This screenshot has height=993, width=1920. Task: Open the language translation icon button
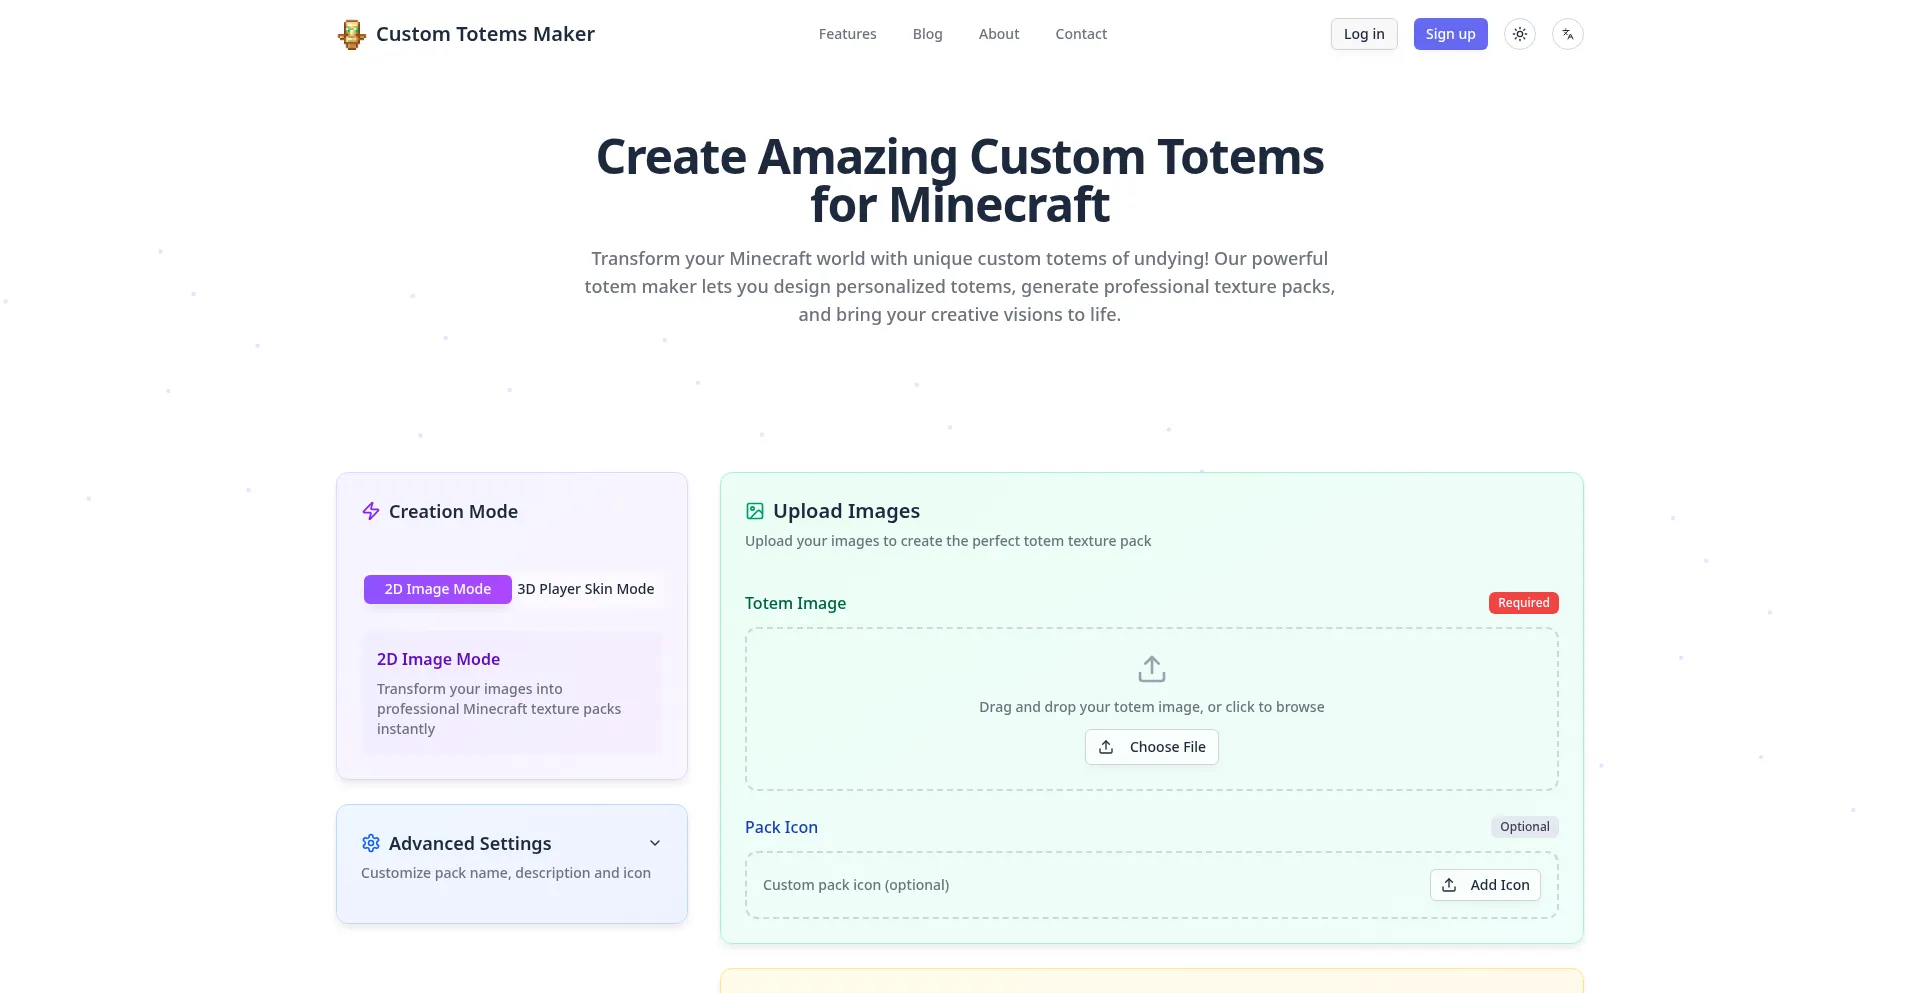(1568, 34)
